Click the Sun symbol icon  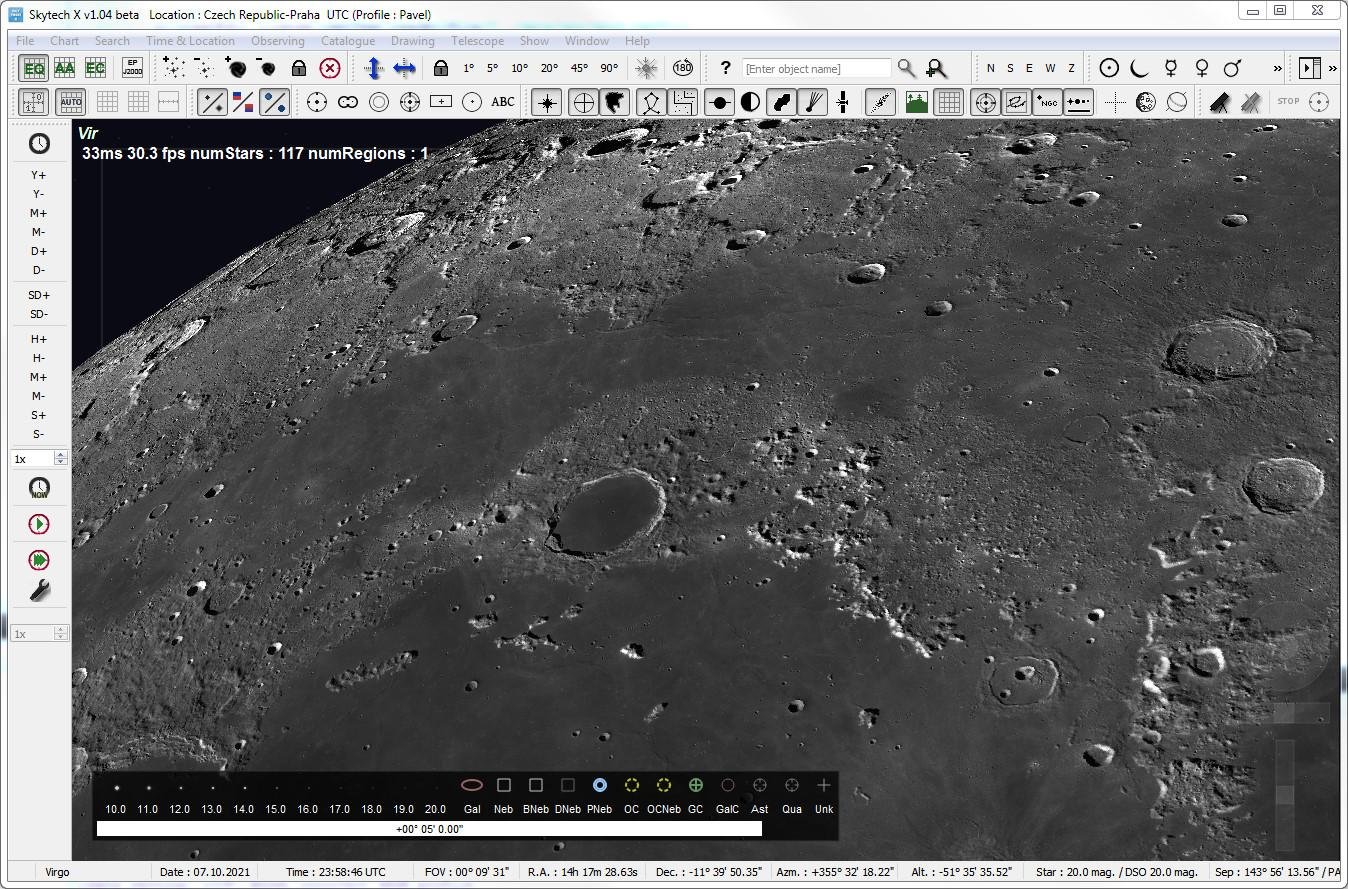1109,68
